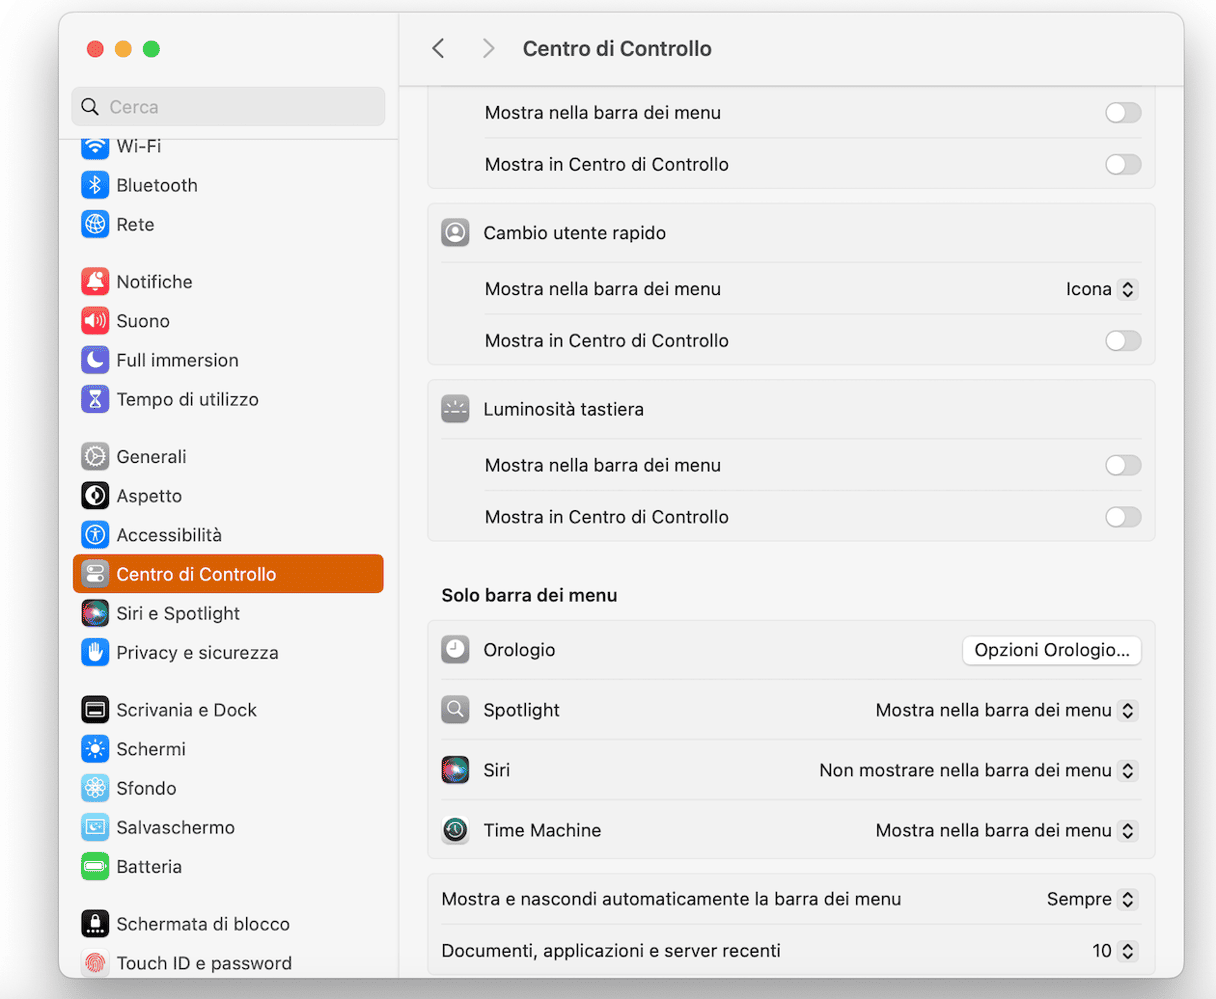The width and height of the screenshot is (1216, 999).
Task: Click the Bluetooth icon in sidebar
Action: click(95, 185)
